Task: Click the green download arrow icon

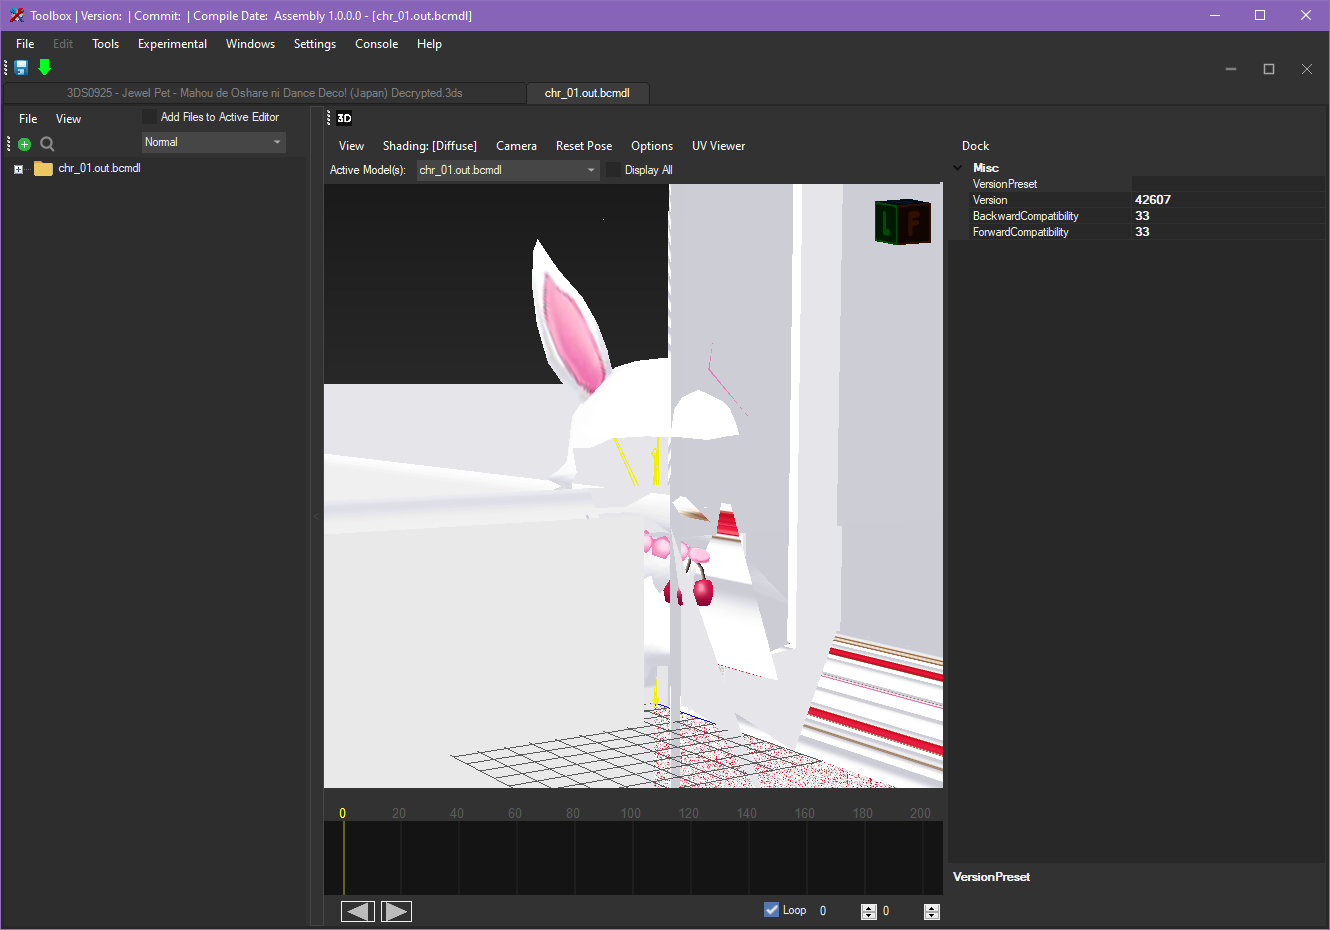Action: point(44,67)
